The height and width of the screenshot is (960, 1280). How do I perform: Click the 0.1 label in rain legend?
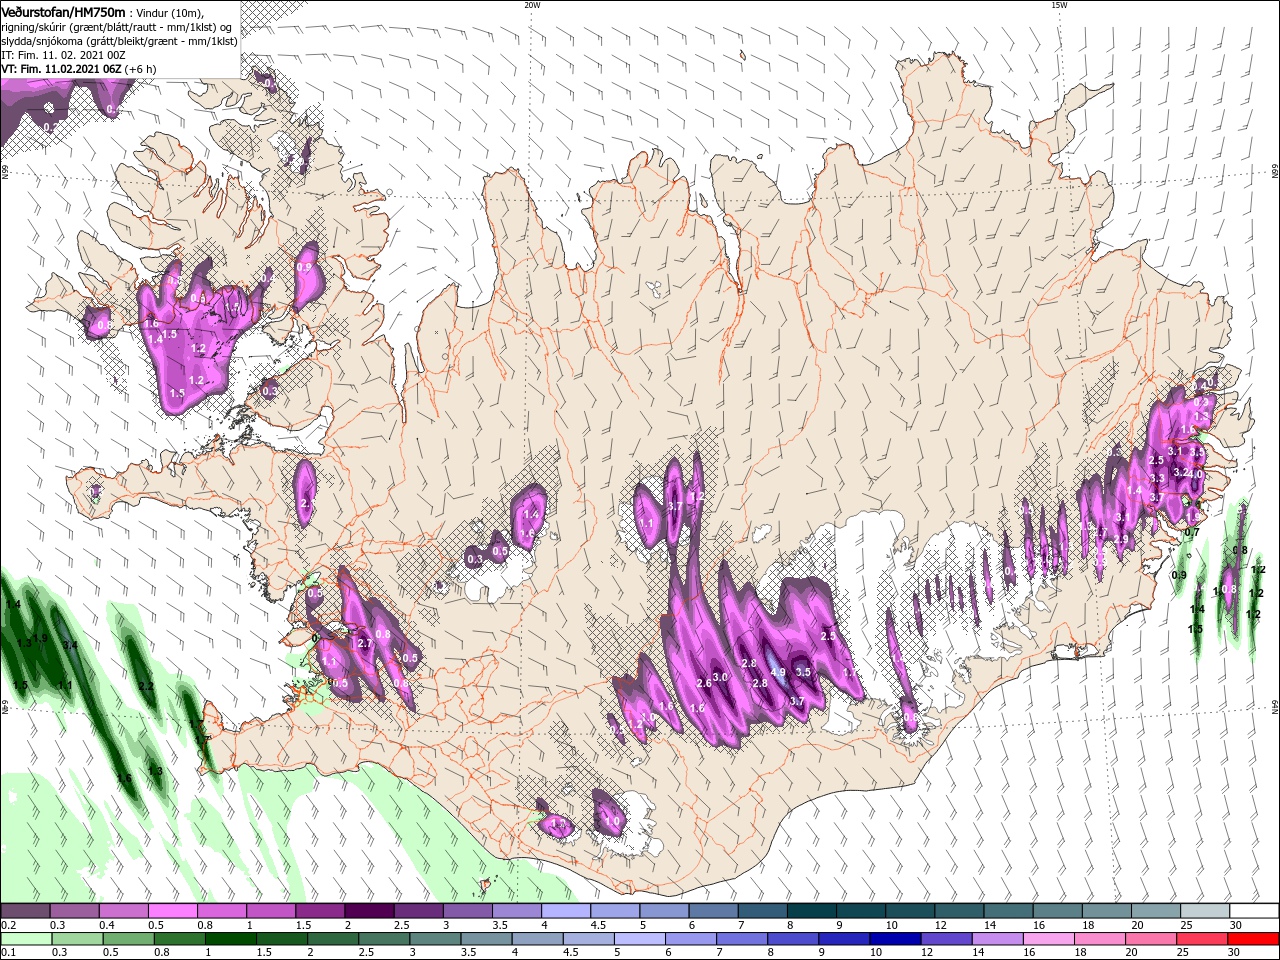tap(9, 952)
